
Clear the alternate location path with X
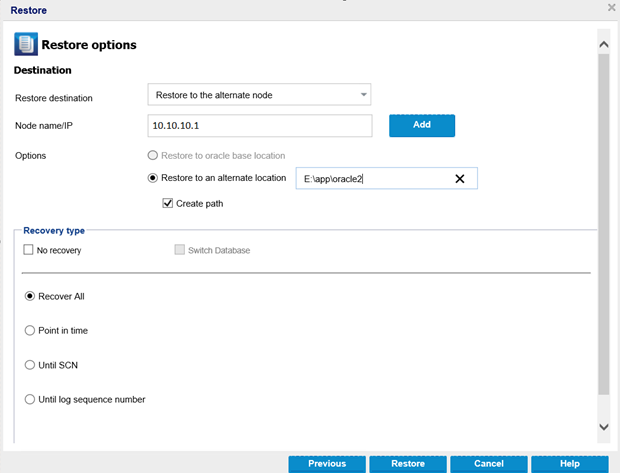tap(460, 179)
